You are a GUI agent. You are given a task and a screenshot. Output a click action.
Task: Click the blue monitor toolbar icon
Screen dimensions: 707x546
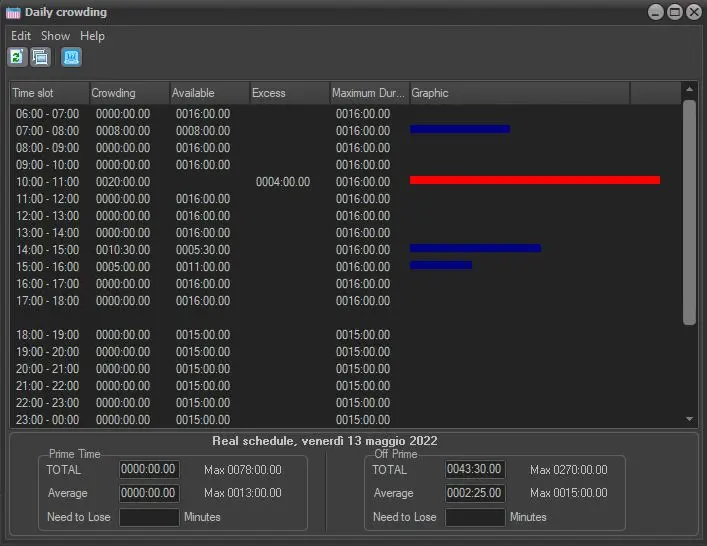coord(72,57)
